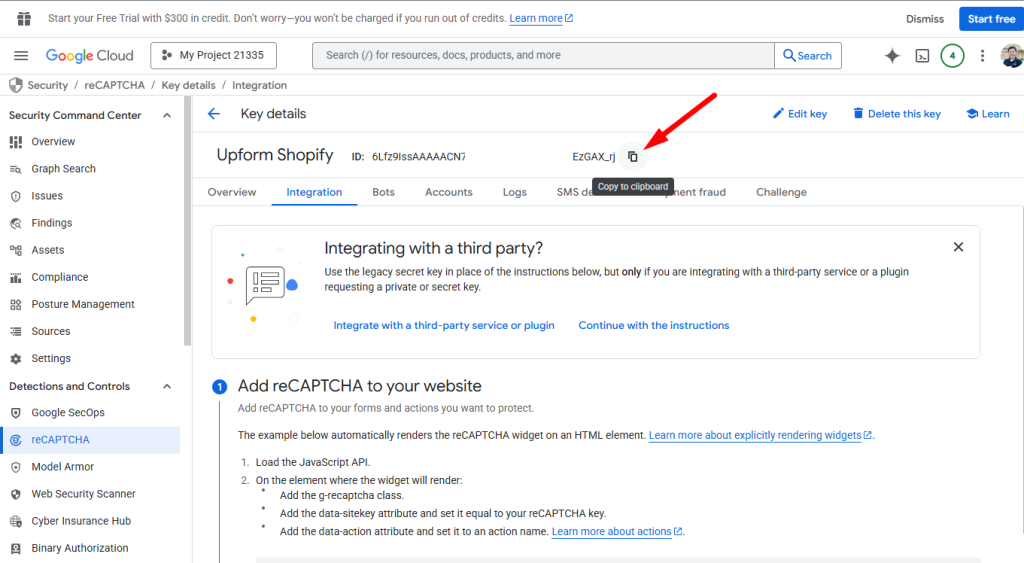Click the Key details breadcrumb link

click(188, 85)
